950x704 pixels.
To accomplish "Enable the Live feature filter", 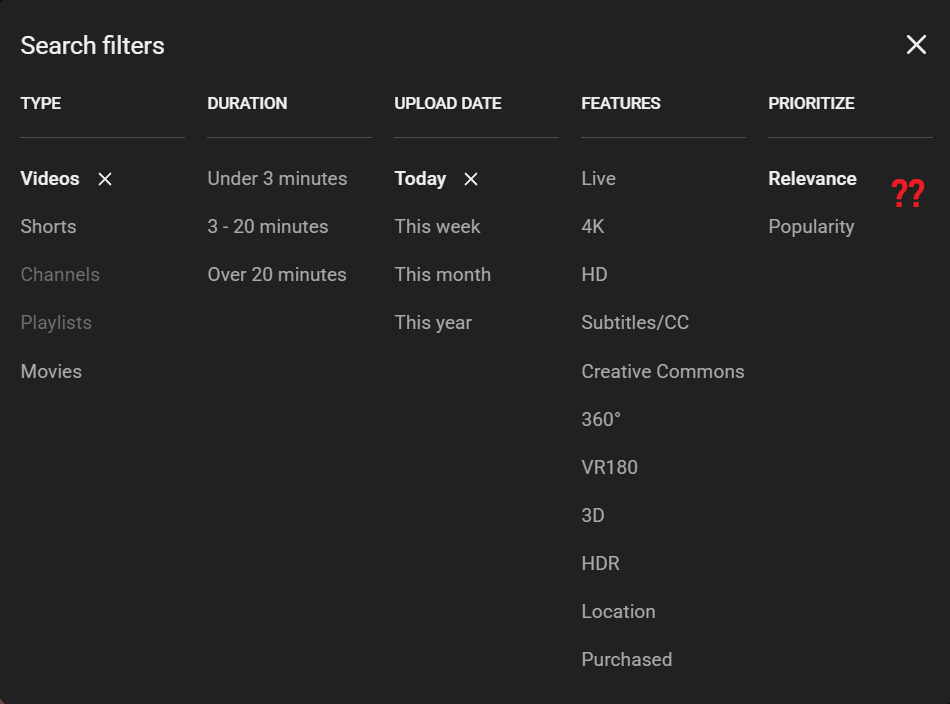I will coord(598,179).
